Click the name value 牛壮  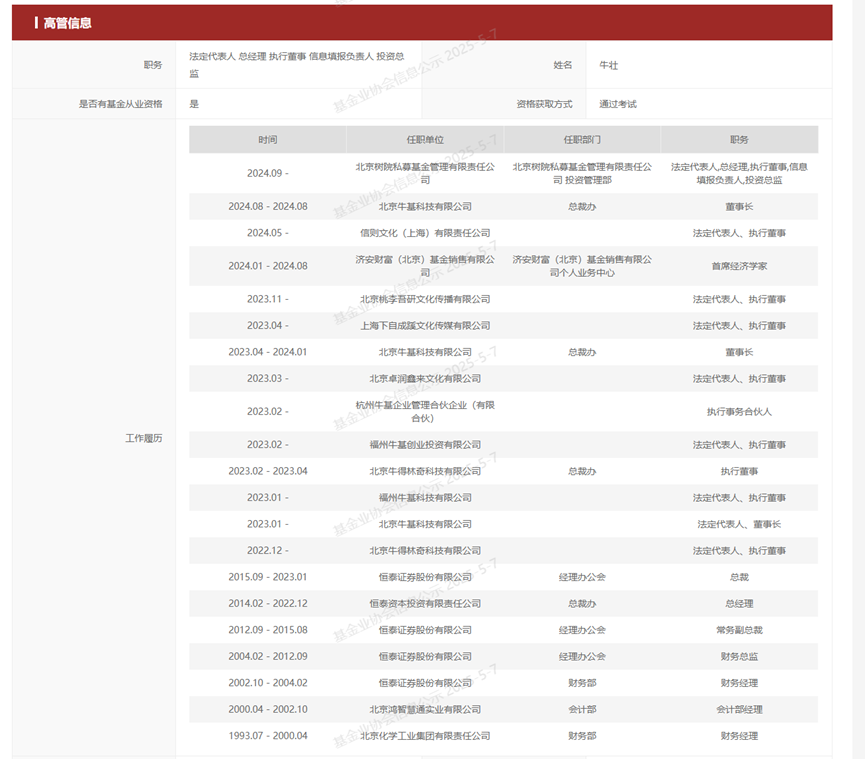(x=608, y=65)
